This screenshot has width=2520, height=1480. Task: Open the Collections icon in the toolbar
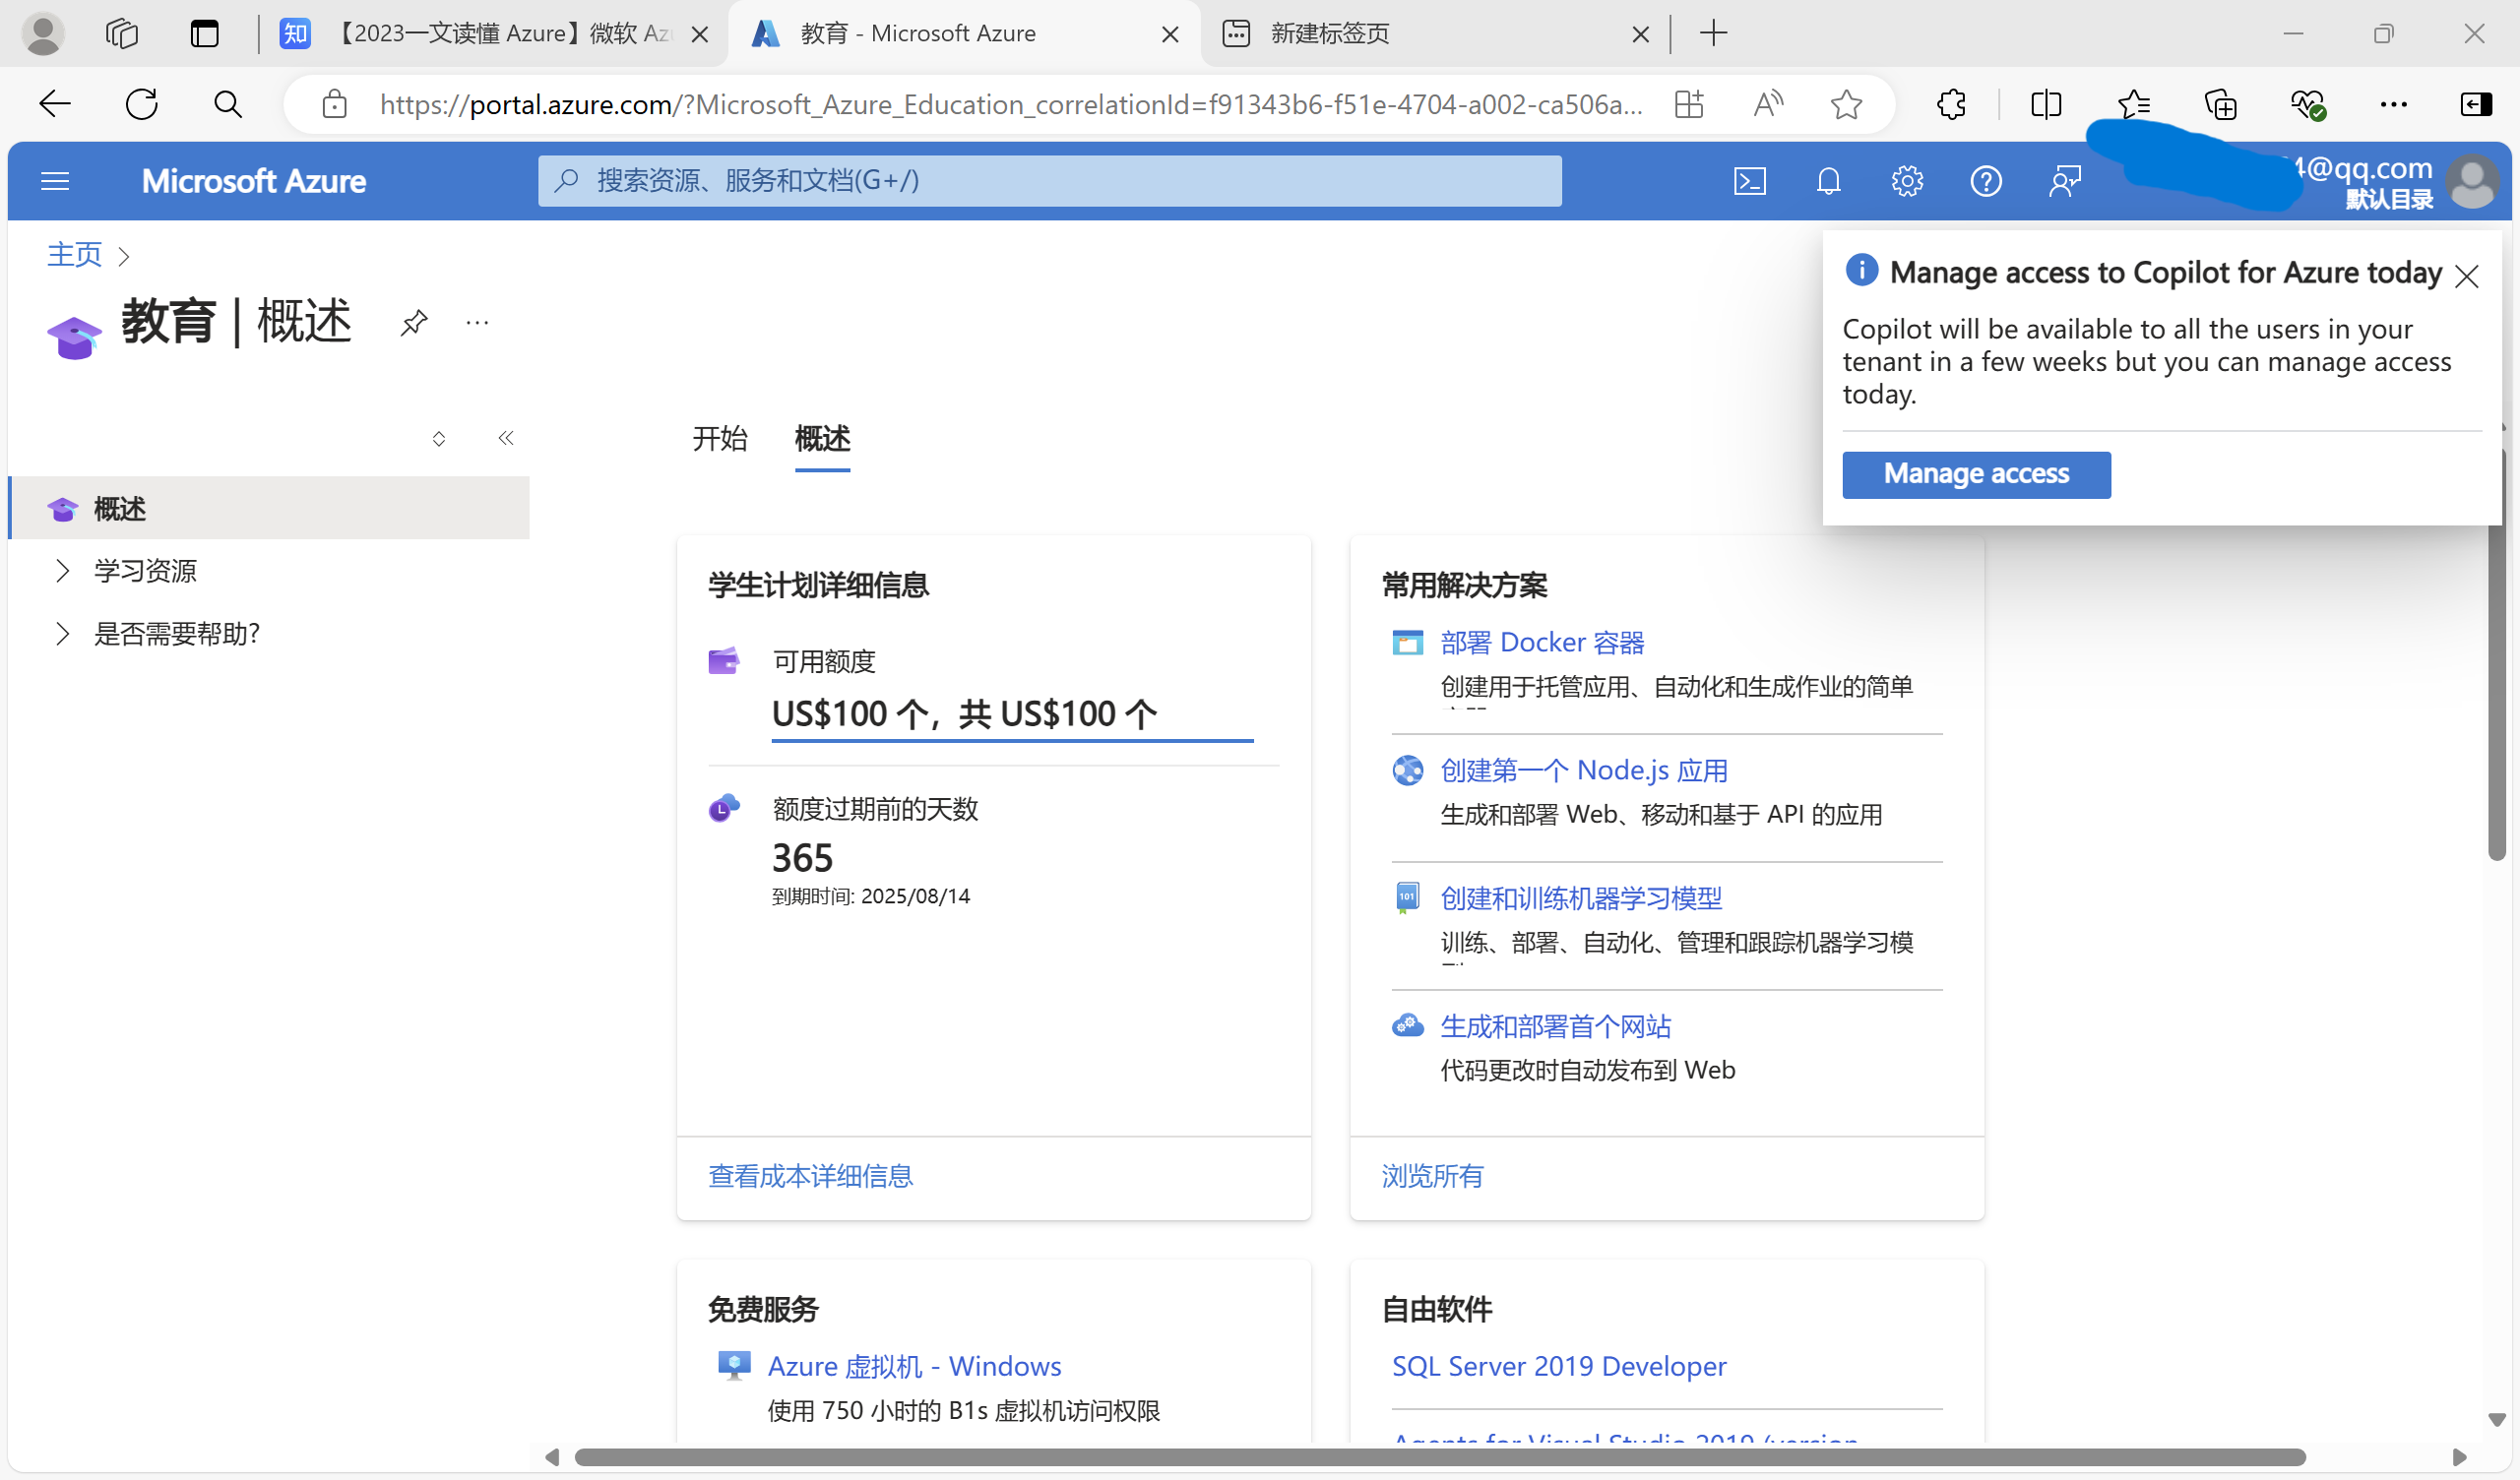2220,104
